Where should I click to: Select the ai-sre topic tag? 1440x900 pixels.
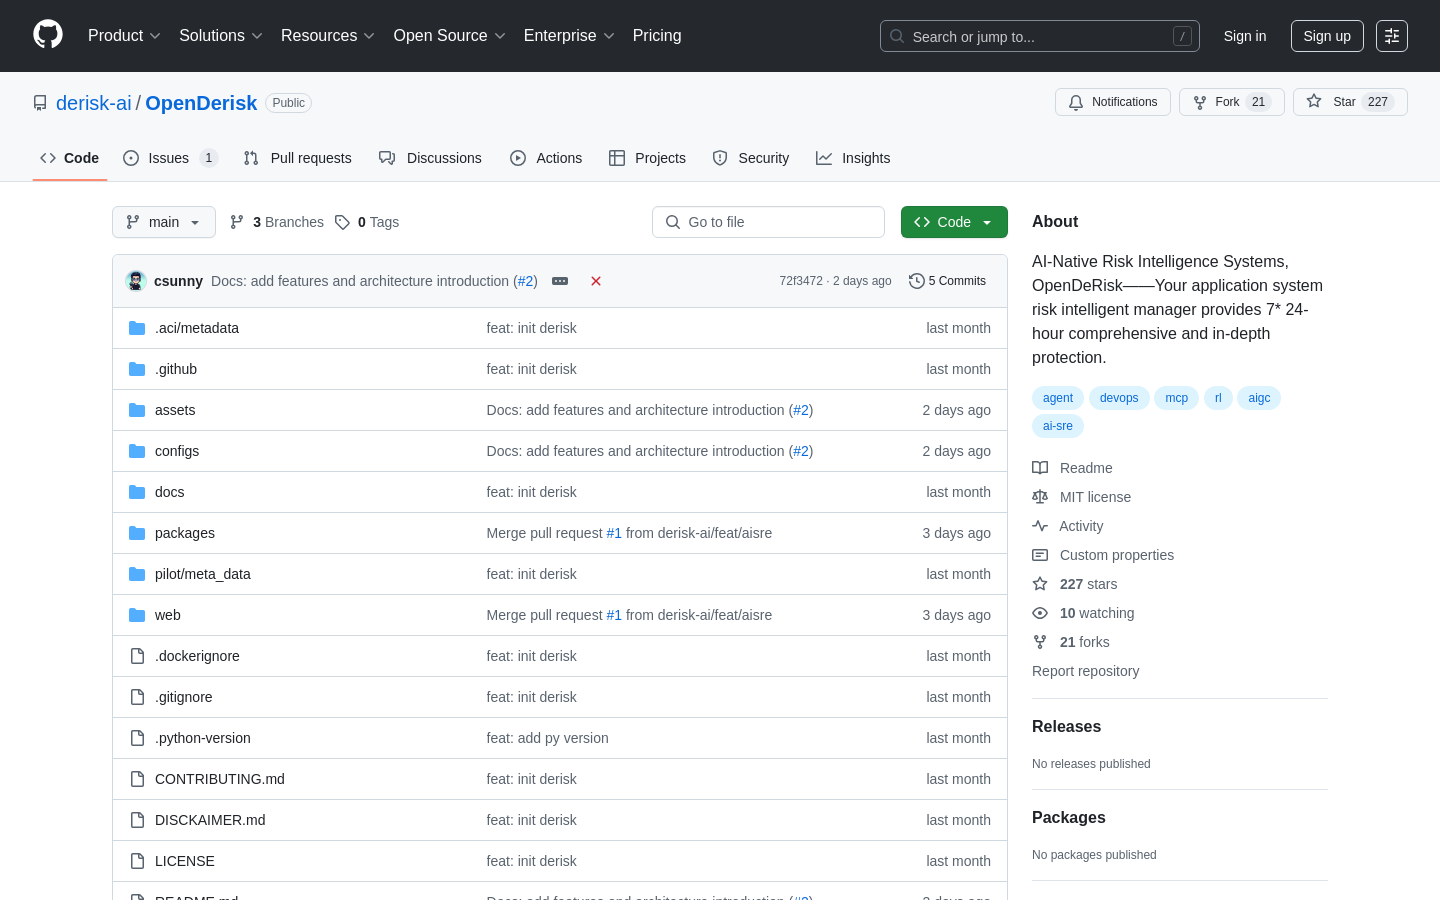pyautogui.click(x=1058, y=426)
